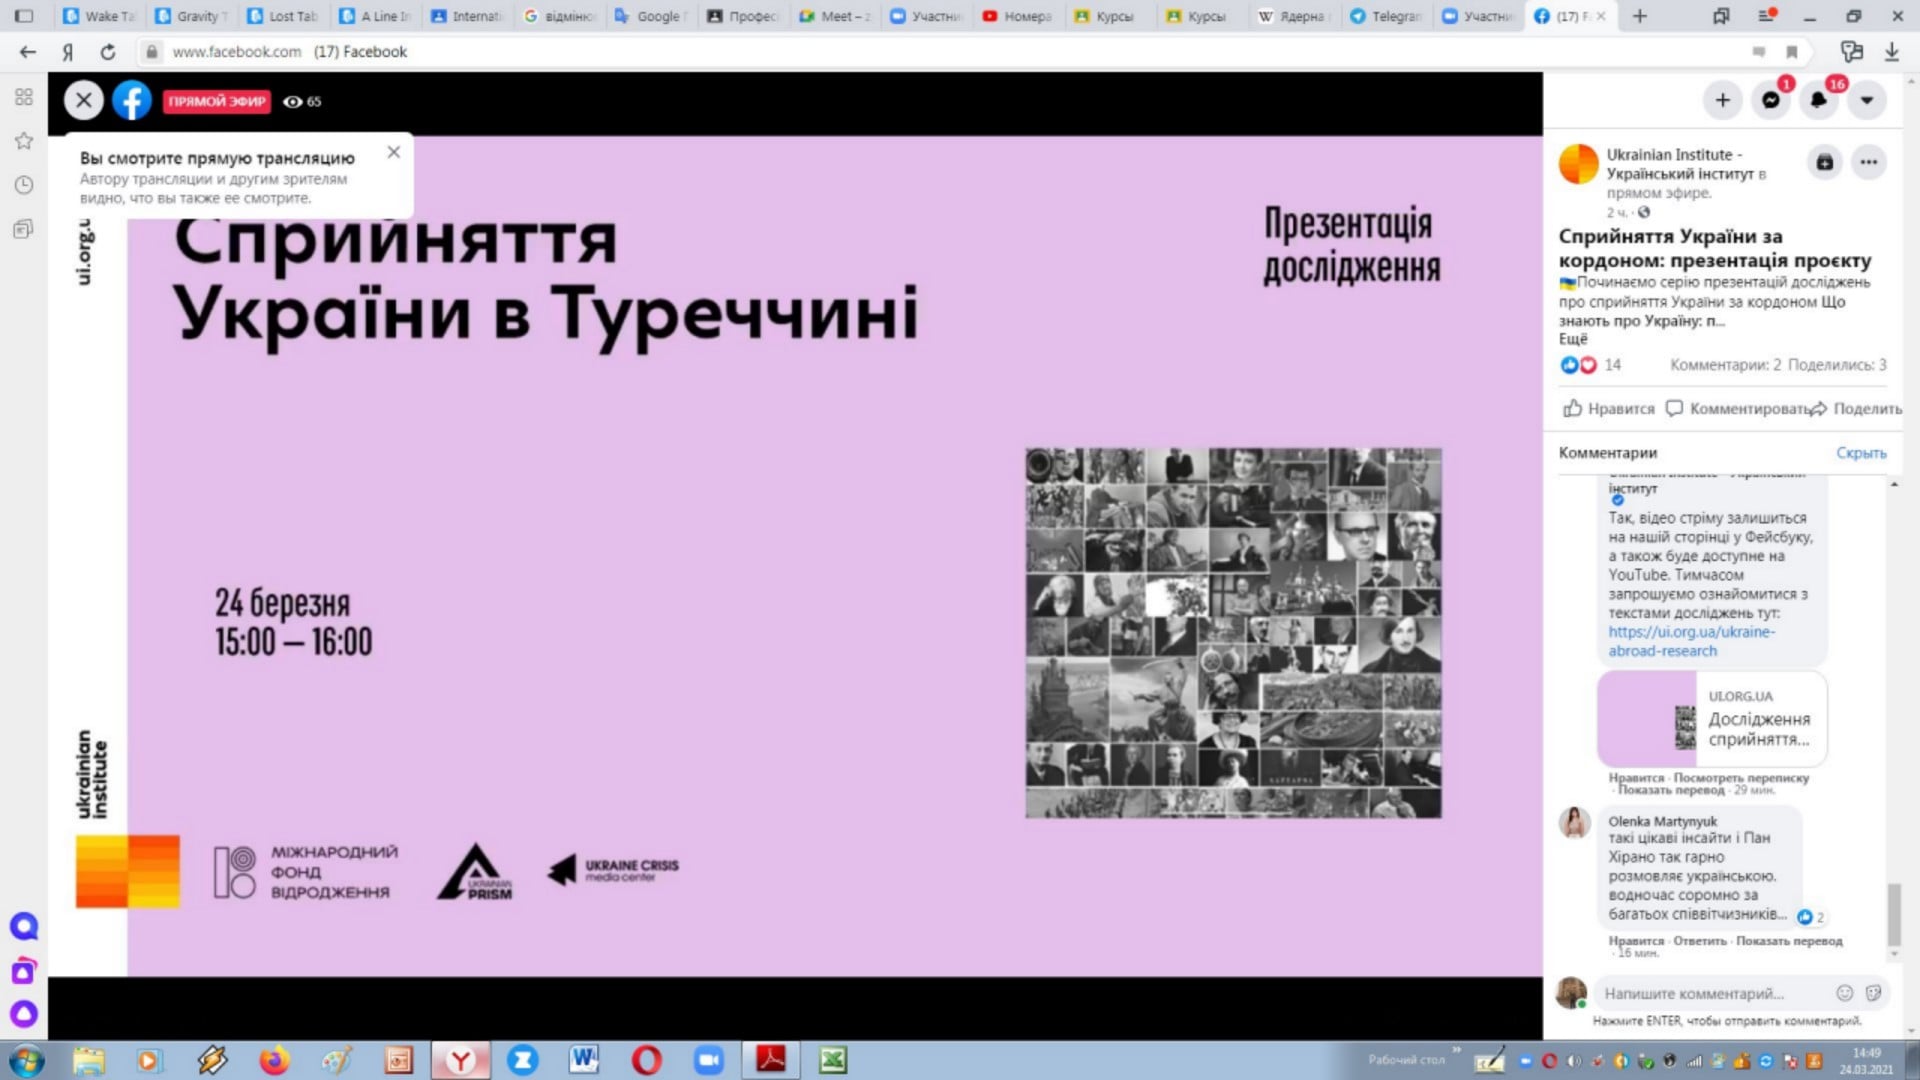Click Комментировать button
This screenshot has height=1080, width=1920.
[x=1738, y=408]
